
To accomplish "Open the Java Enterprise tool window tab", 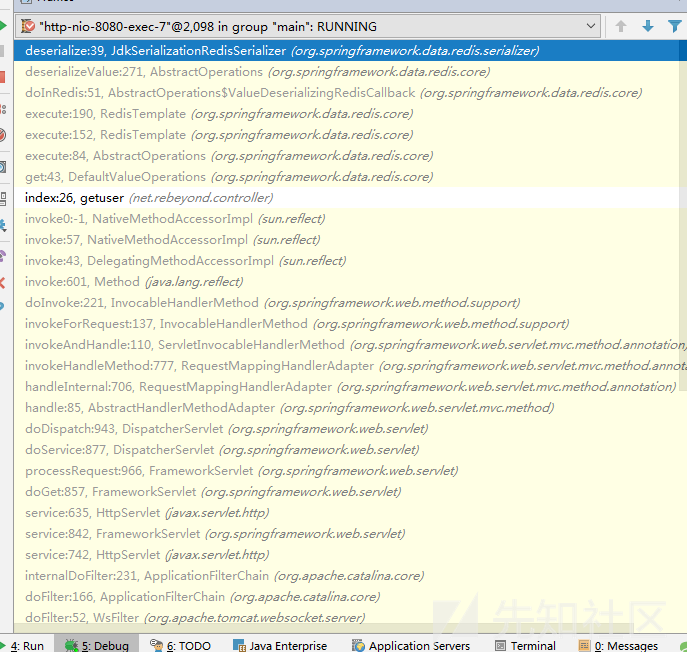I will click(x=280, y=645).
